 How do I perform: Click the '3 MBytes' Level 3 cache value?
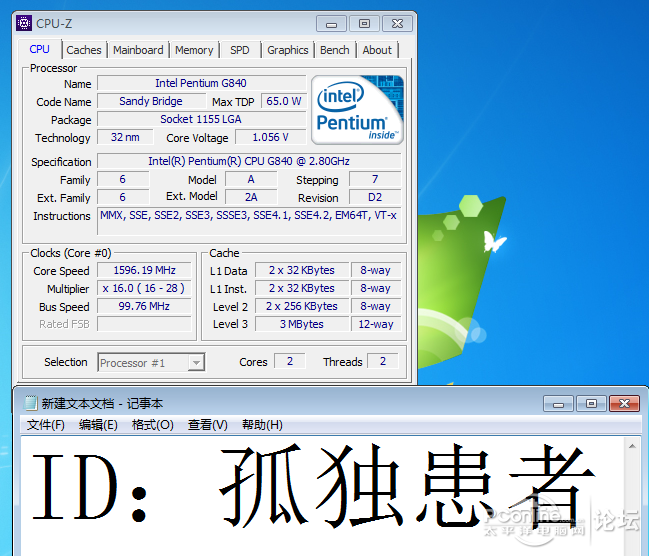coord(302,324)
